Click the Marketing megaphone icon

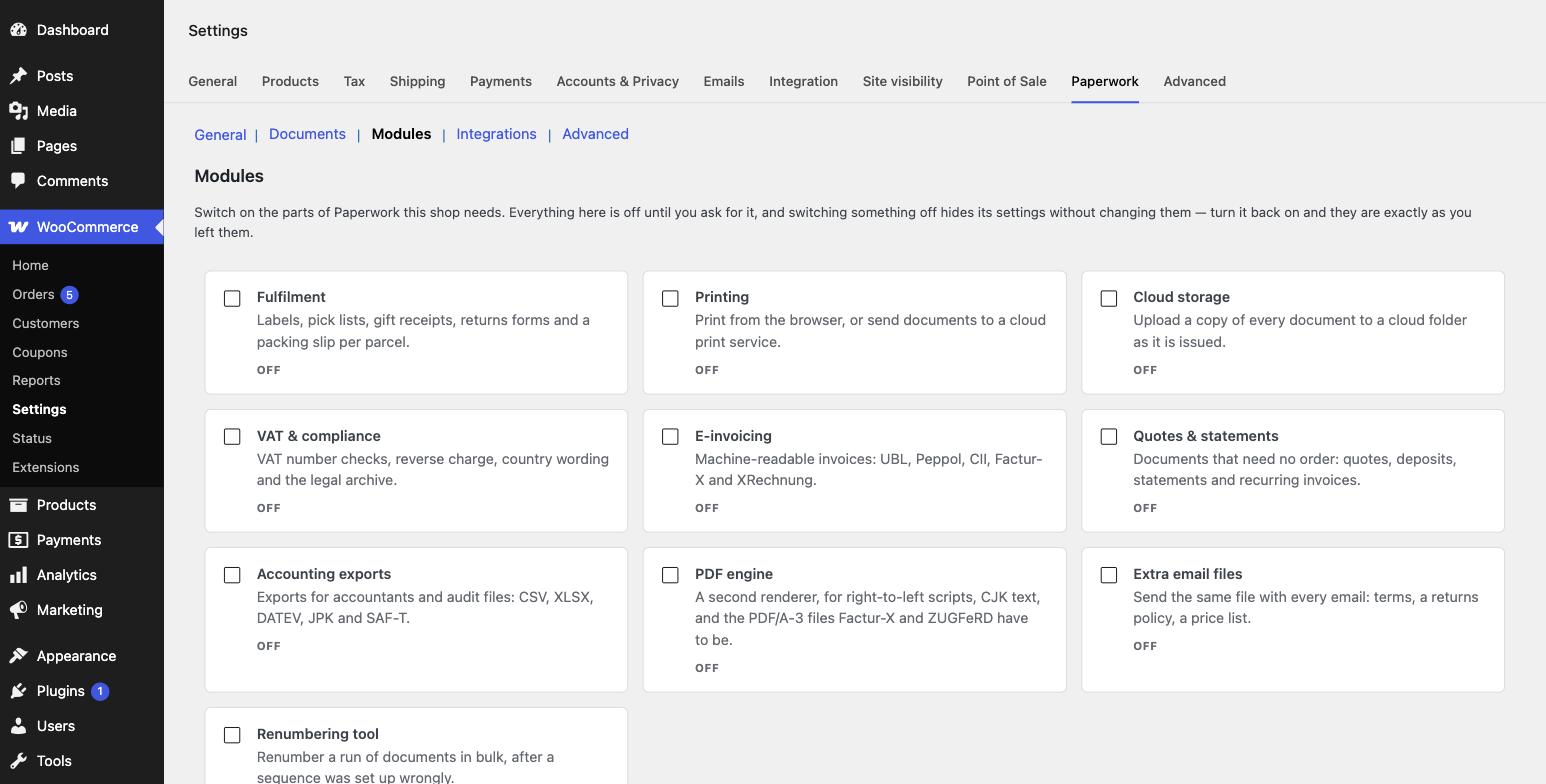(18, 610)
